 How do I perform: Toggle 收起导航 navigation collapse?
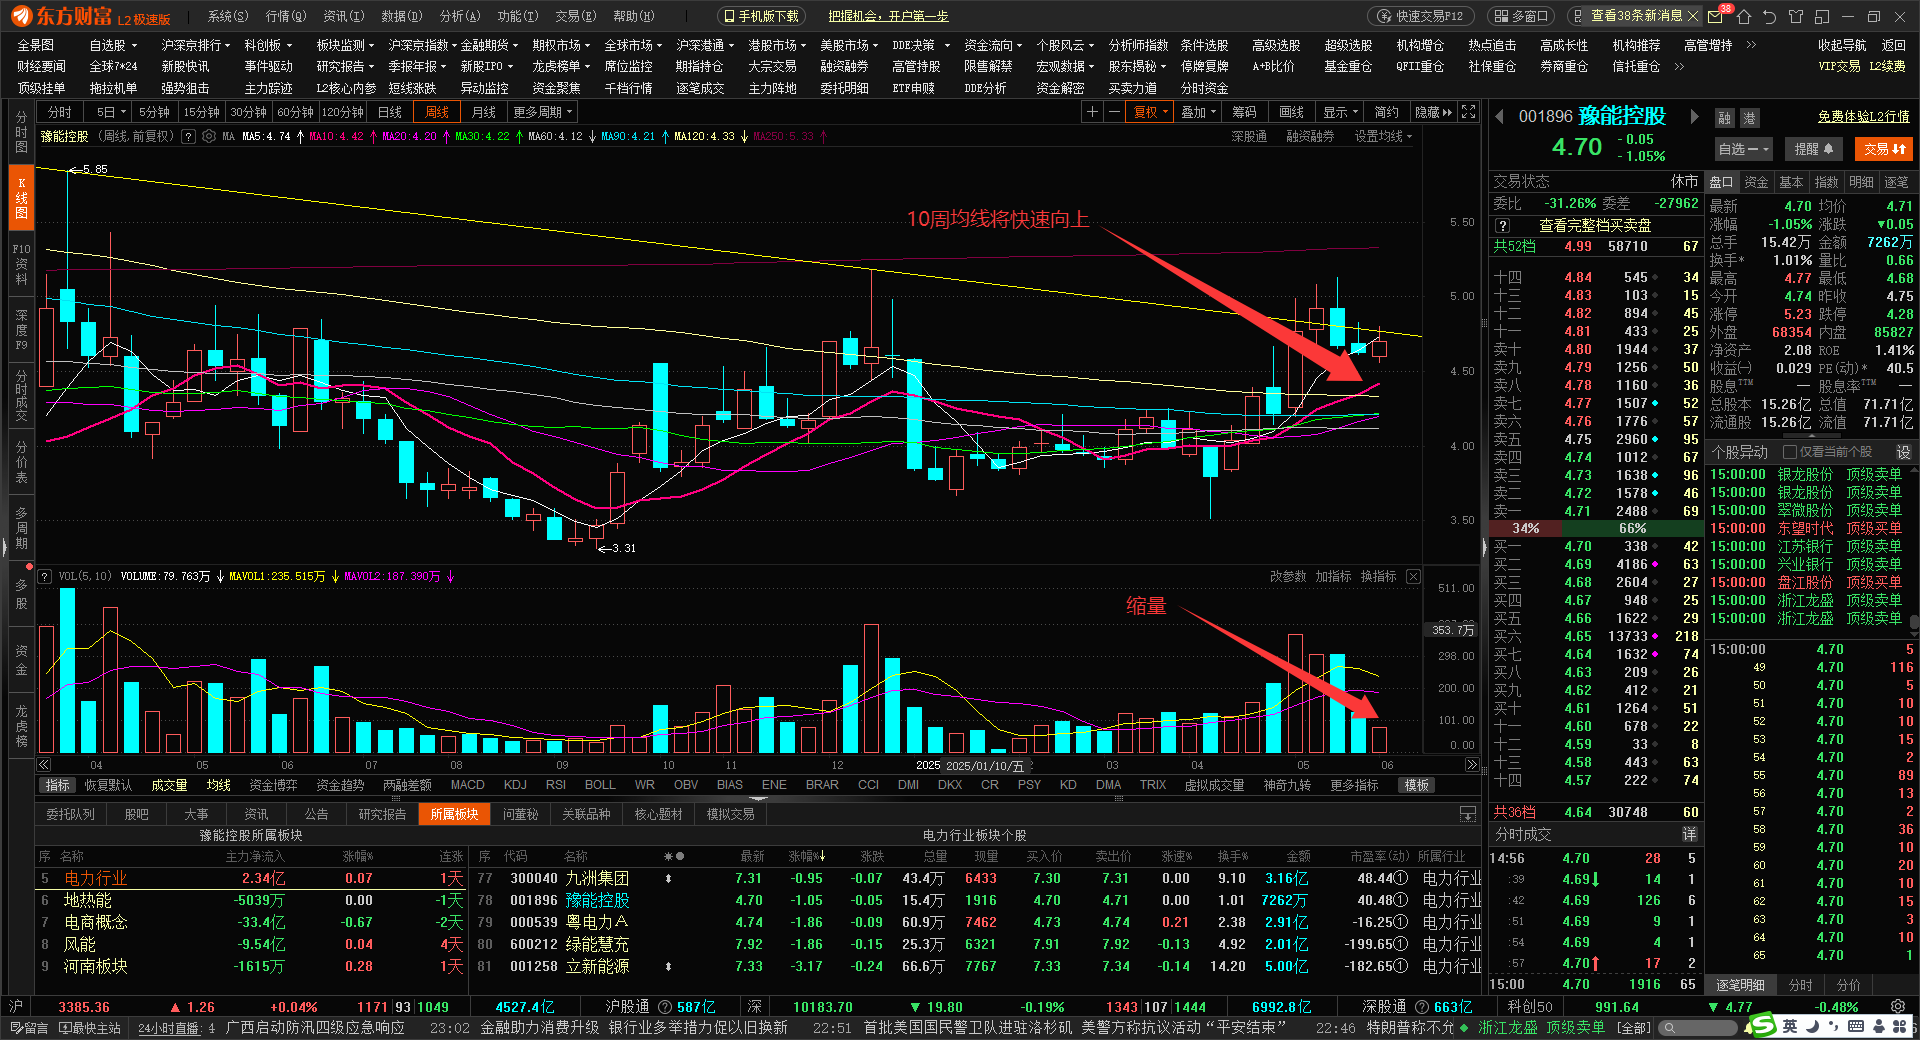click(1842, 45)
